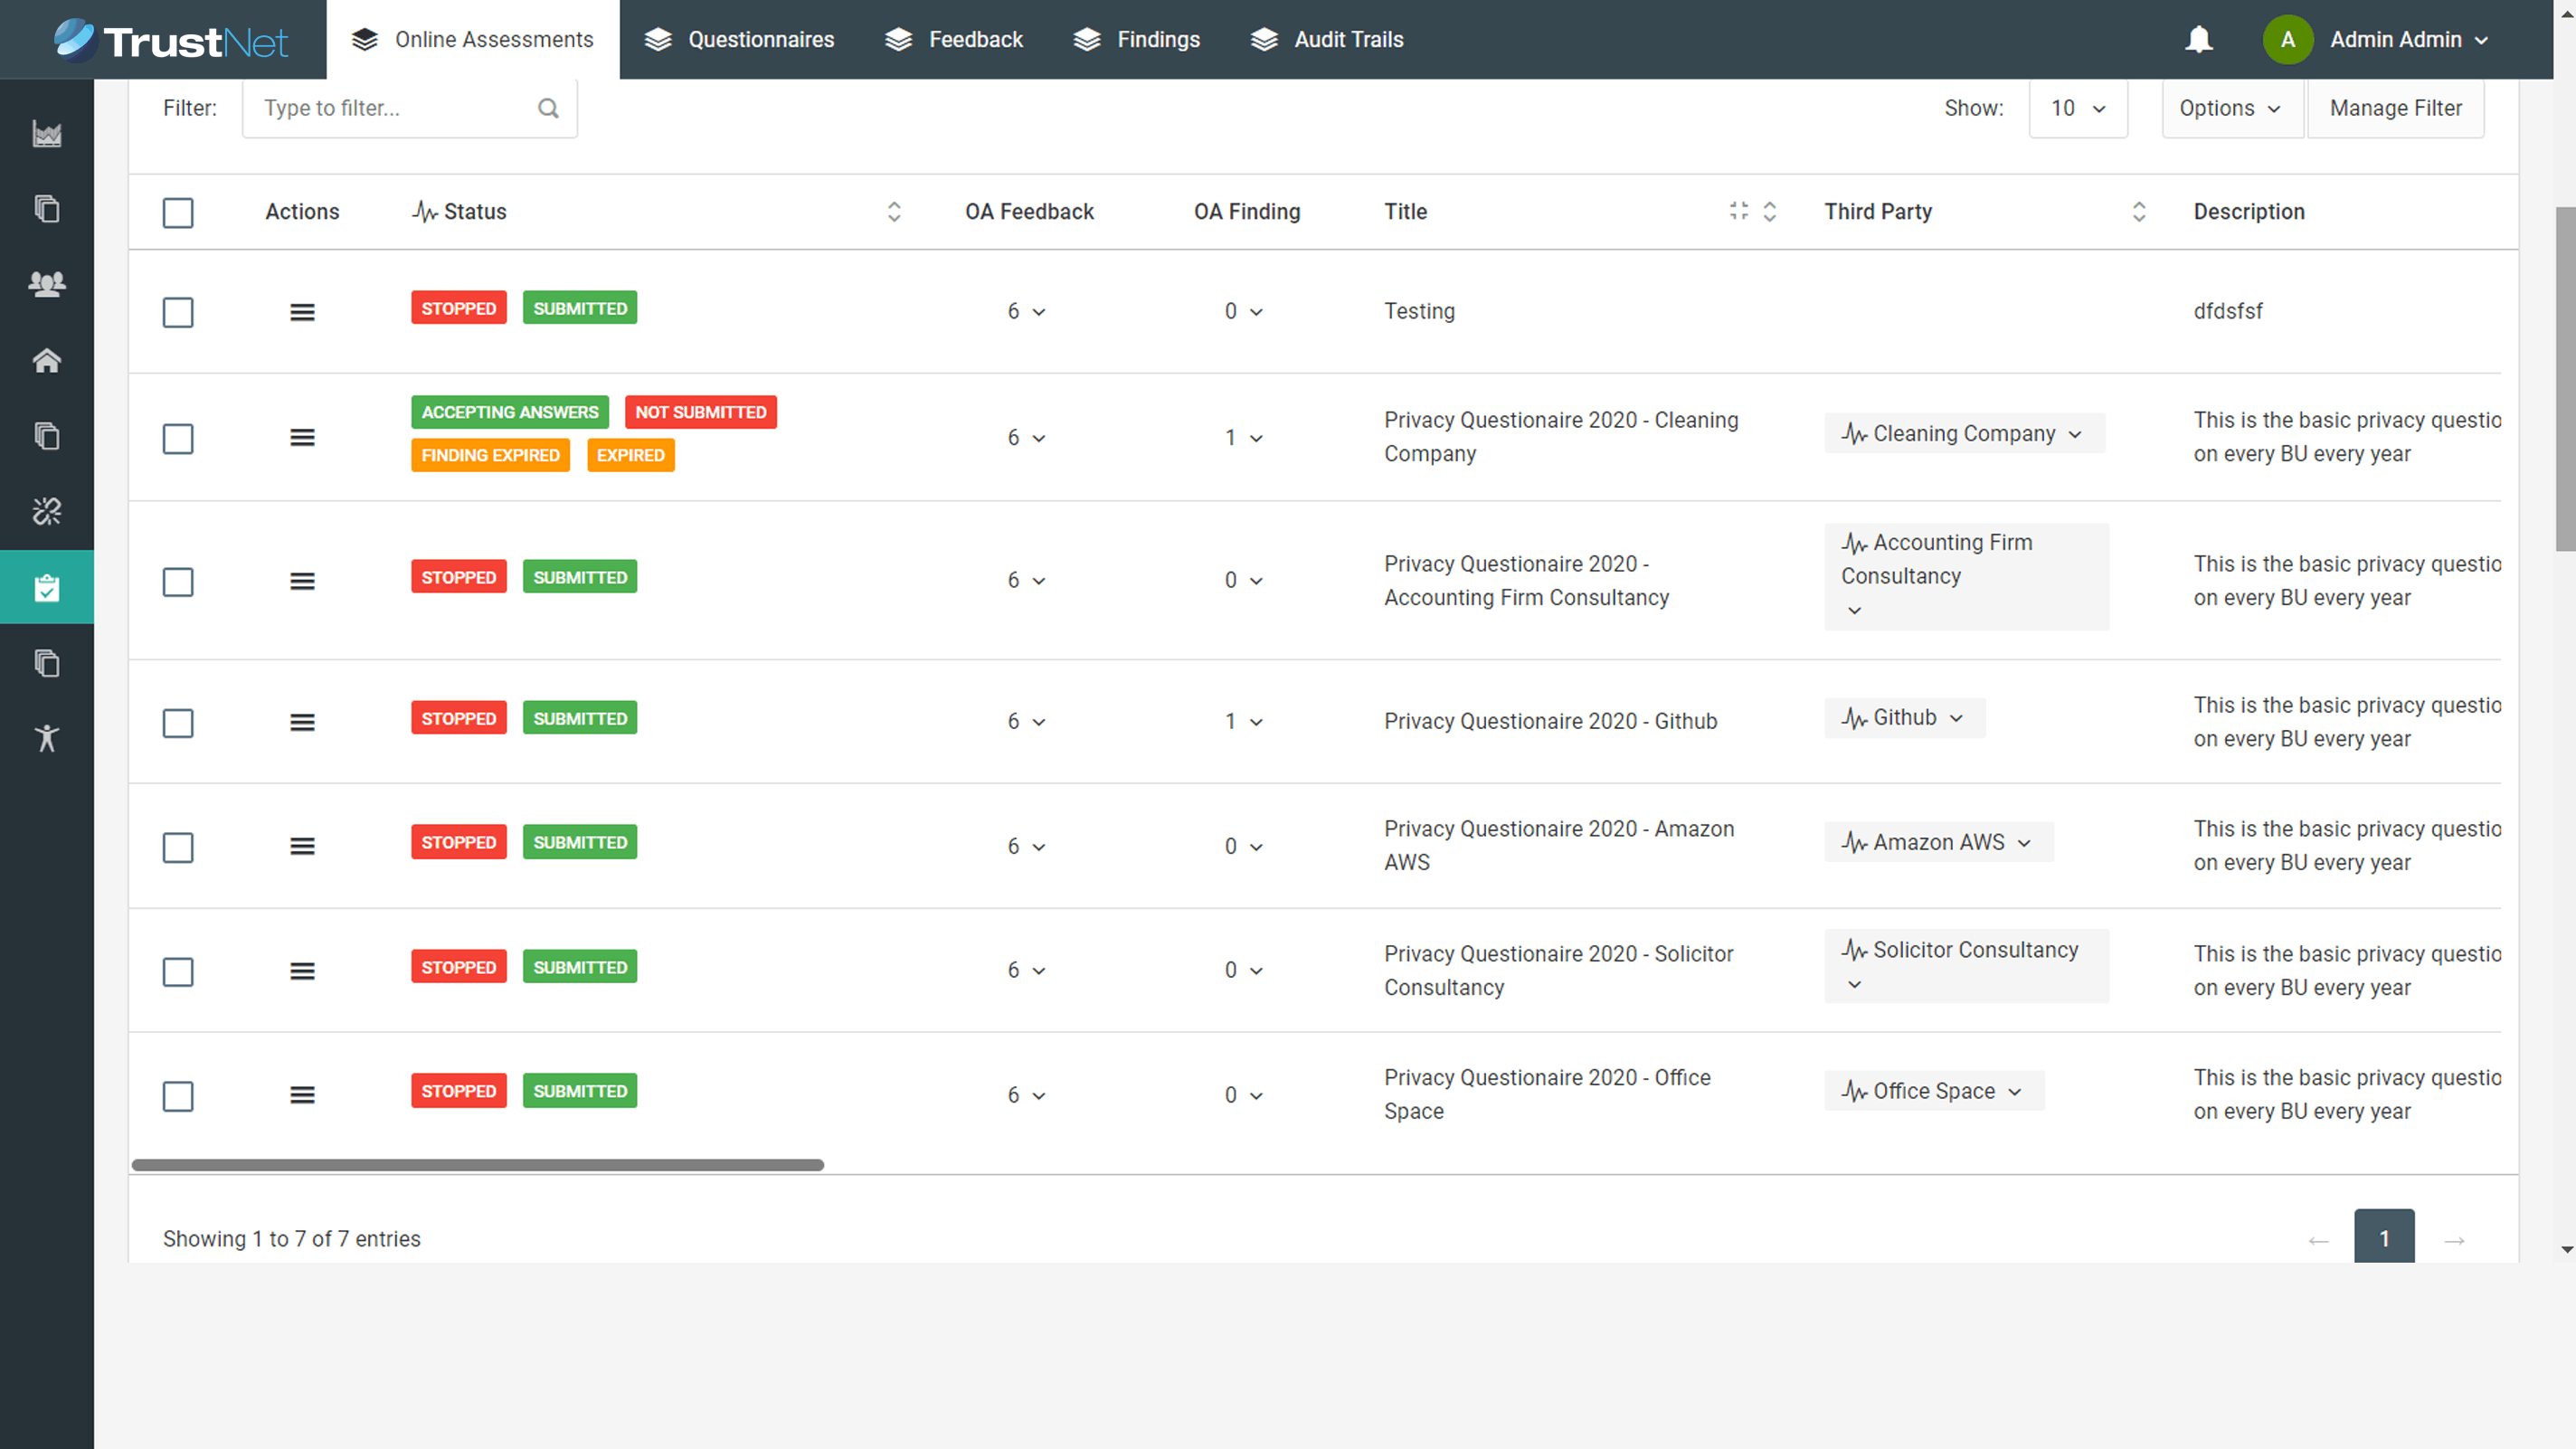Image resolution: width=2576 pixels, height=1449 pixels.
Task: Open the Show entries count dropdown
Action: click(2077, 108)
